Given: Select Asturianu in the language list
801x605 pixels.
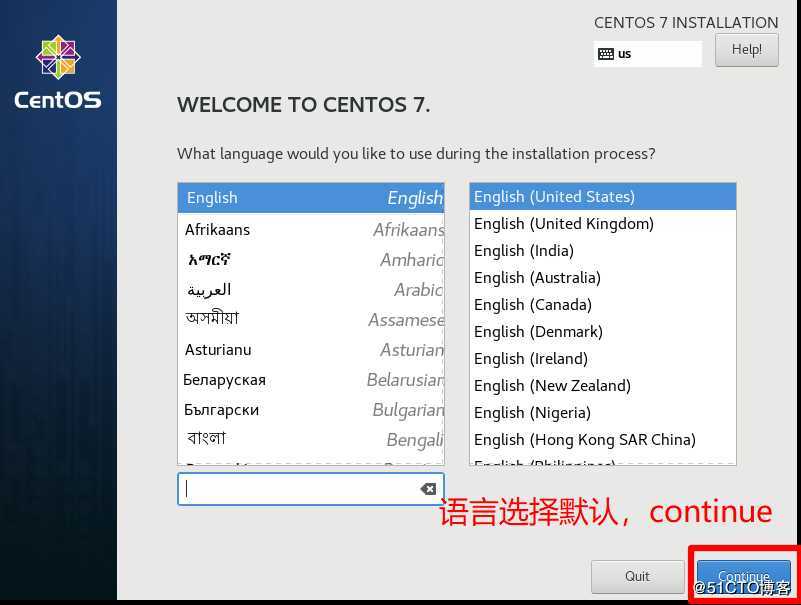Looking at the screenshot, I should pos(311,350).
